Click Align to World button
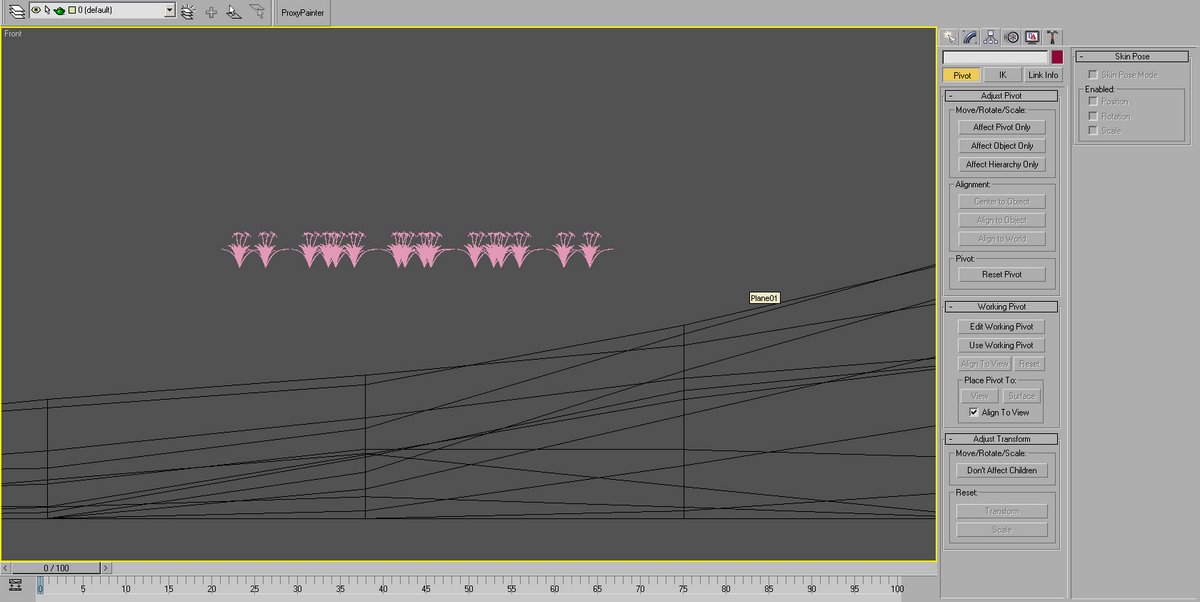This screenshot has width=1200, height=602. tap(1002, 239)
